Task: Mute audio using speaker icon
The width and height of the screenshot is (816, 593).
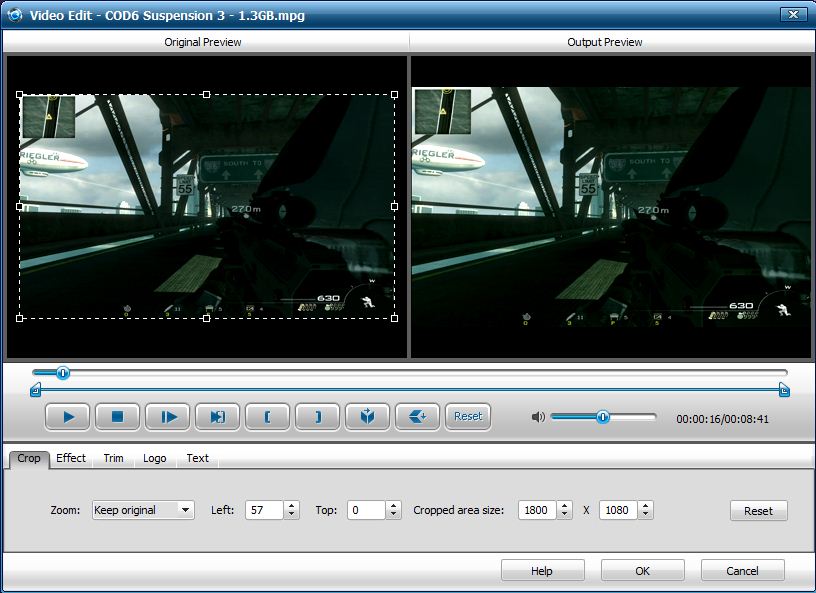Action: [538, 417]
